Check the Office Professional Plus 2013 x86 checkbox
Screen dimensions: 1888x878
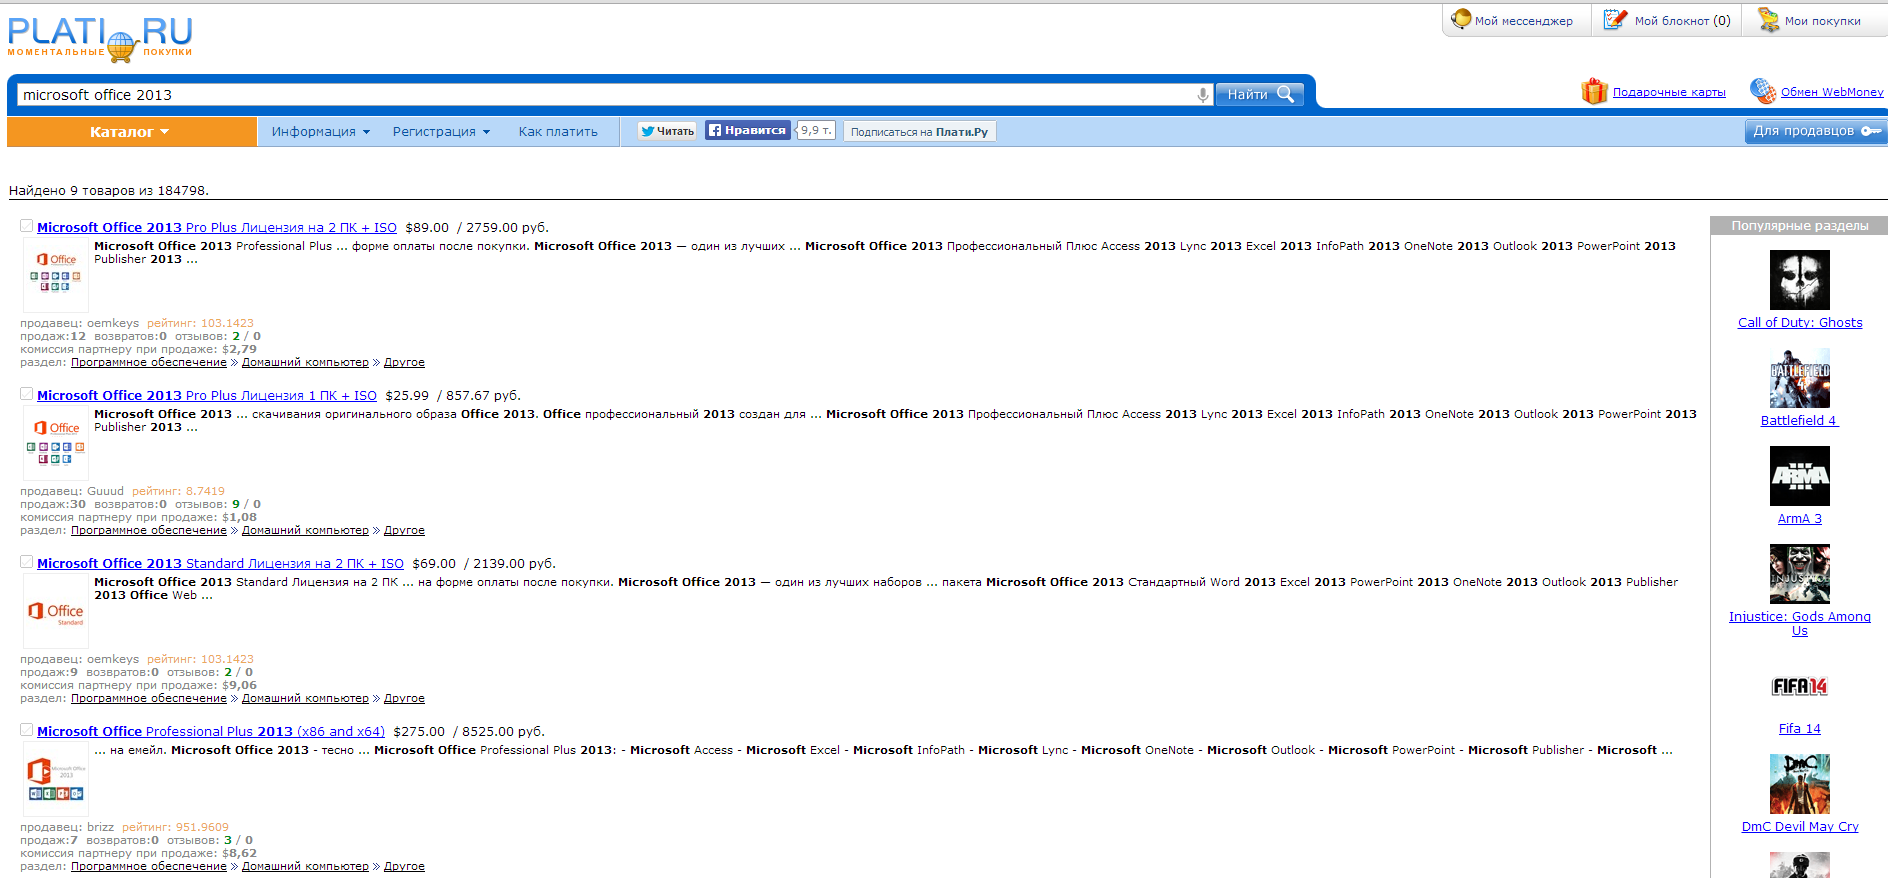click(x=27, y=730)
